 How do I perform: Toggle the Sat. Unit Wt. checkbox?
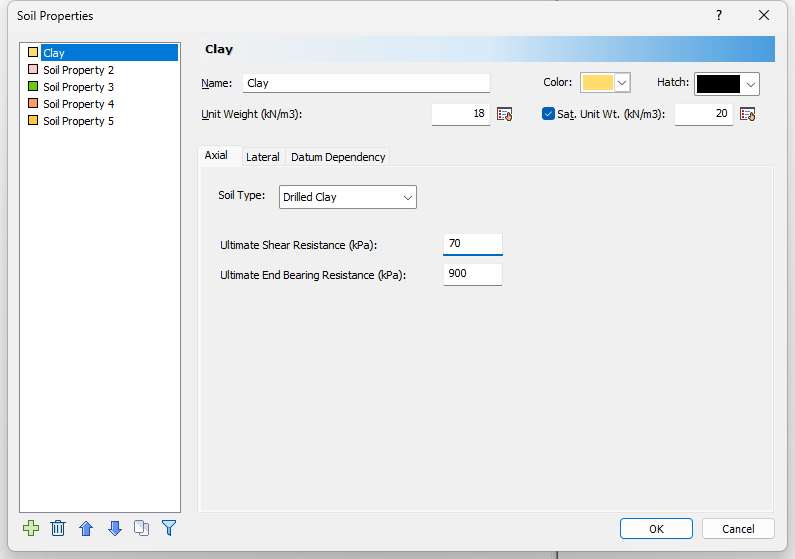click(x=548, y=114)
